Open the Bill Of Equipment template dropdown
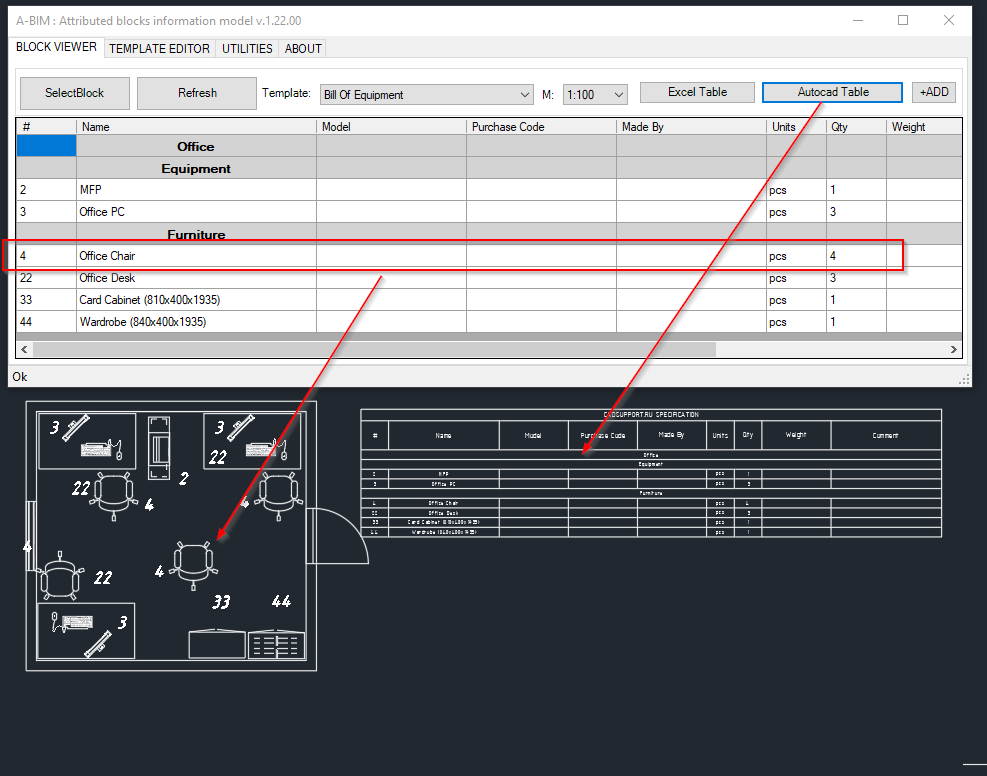Screen dimensions: 987x776 click(427, 94)
